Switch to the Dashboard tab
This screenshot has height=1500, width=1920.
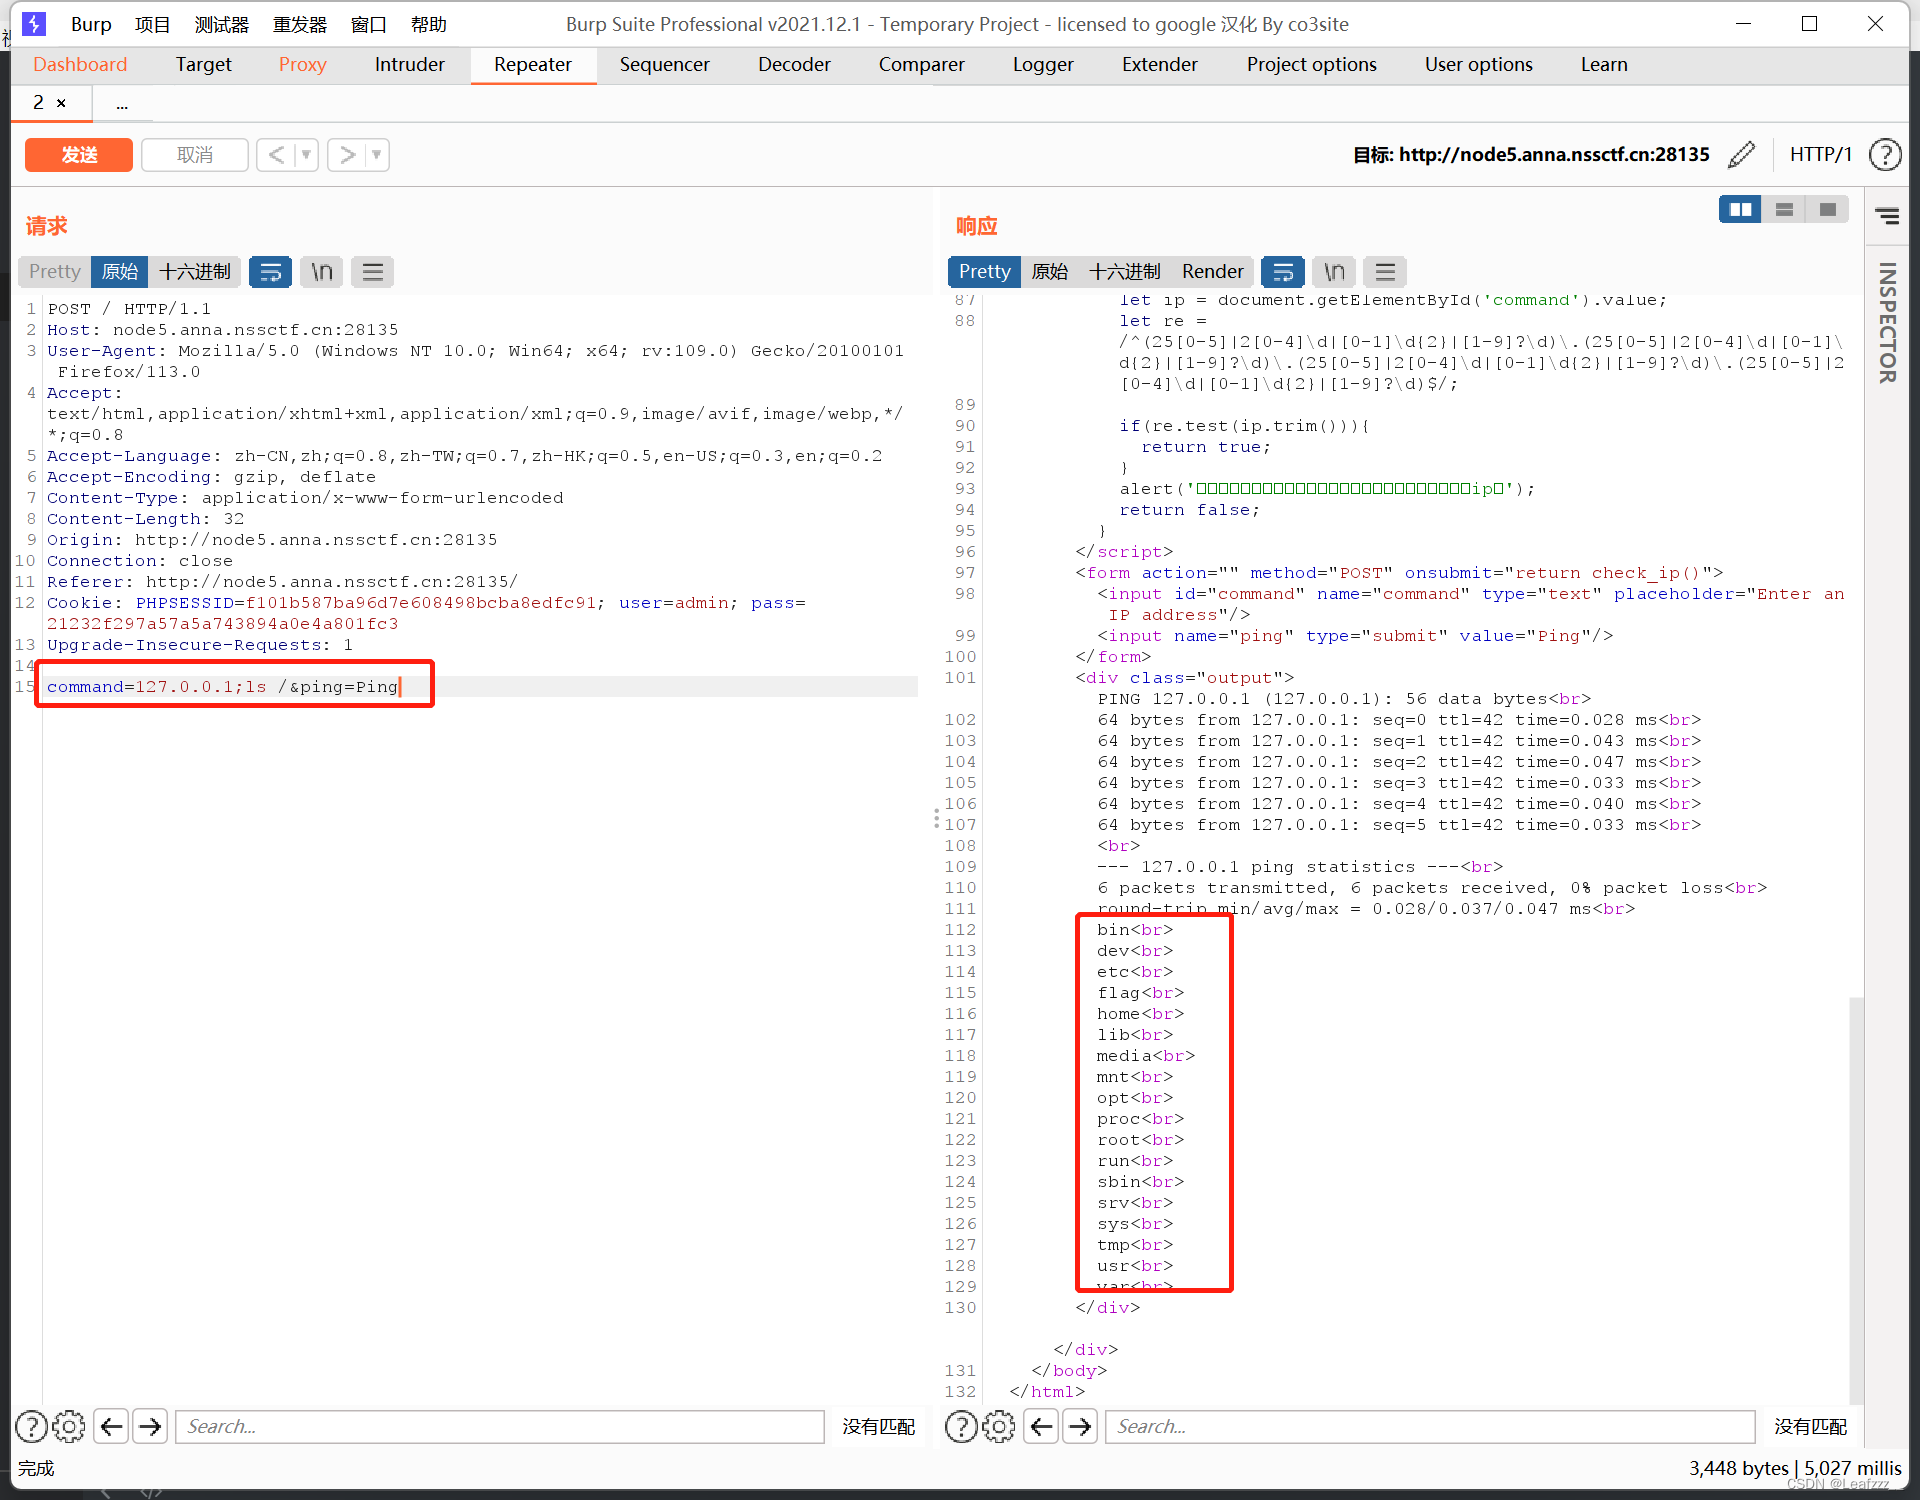tap(80, 65)
